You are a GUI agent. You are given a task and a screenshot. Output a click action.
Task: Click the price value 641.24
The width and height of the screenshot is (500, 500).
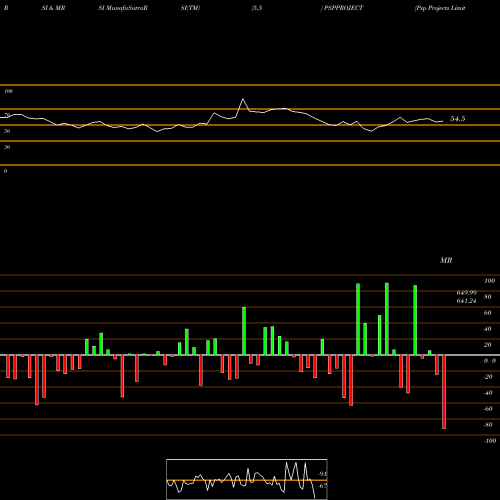click(x=467, y=301)
